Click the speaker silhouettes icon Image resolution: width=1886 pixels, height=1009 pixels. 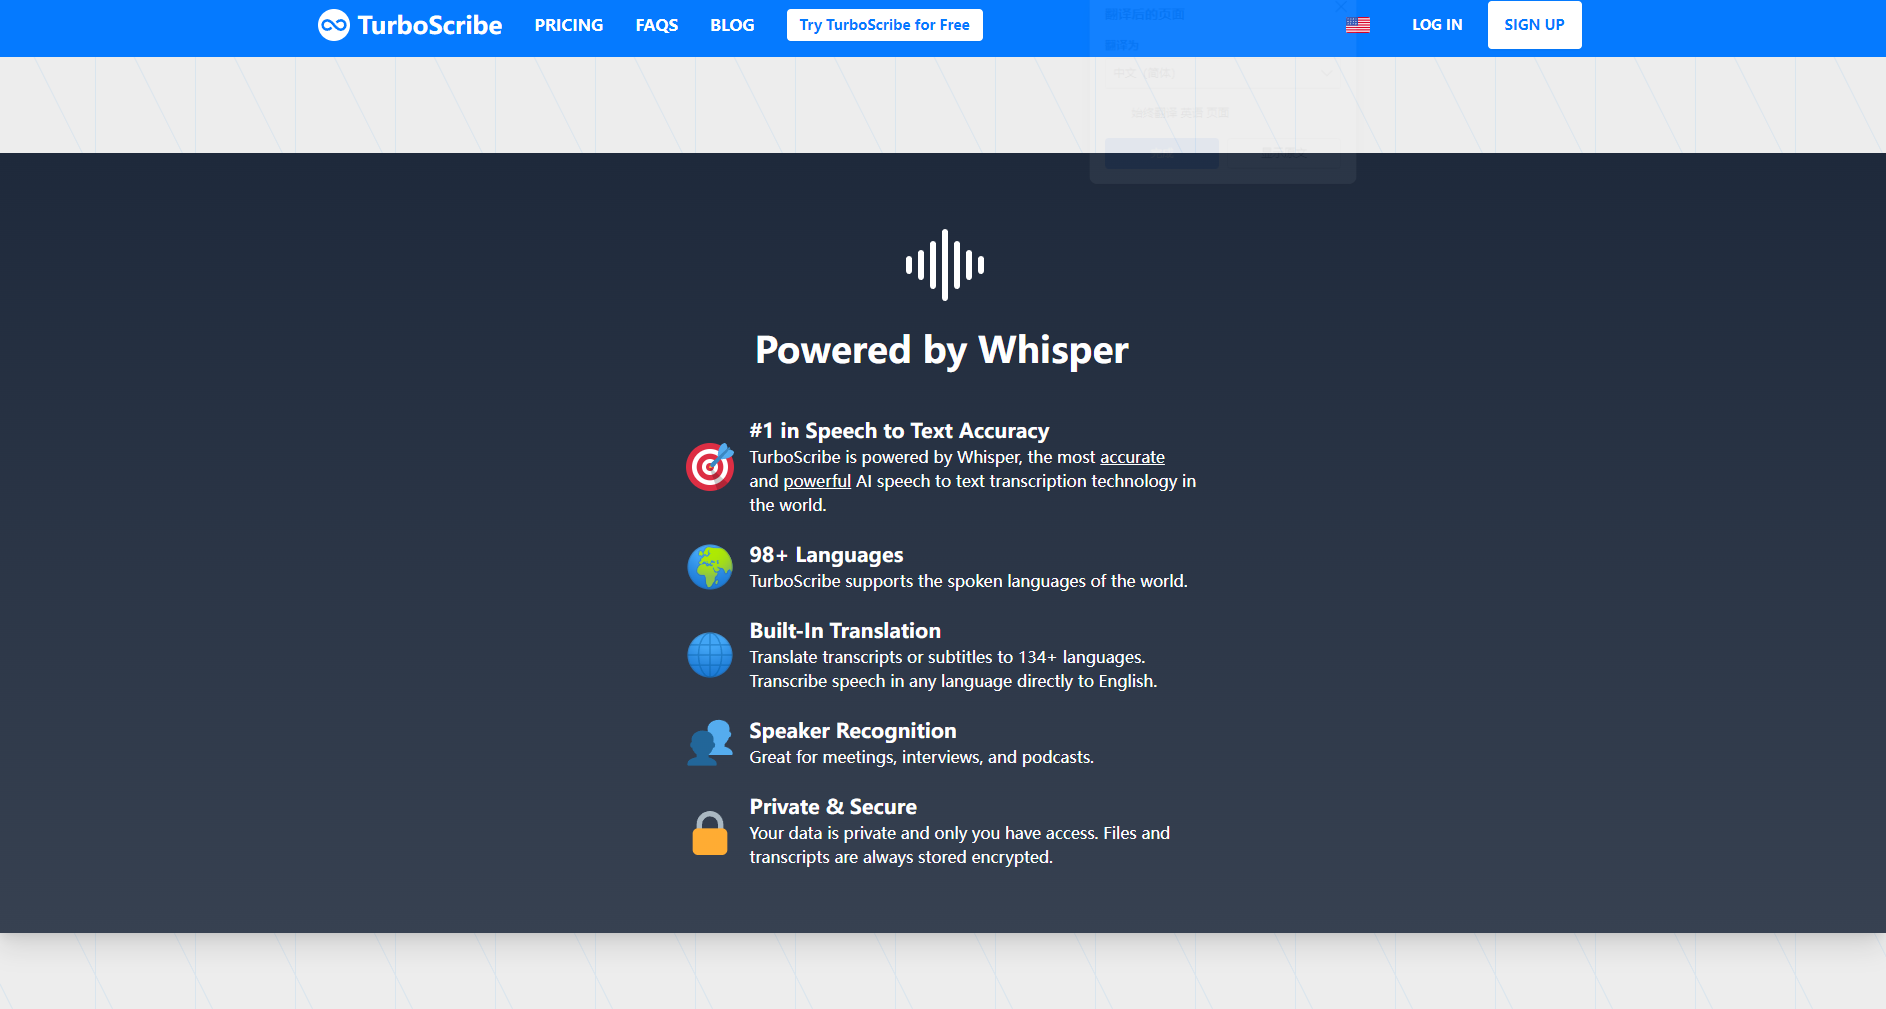pyautogui.click(x=710, y=743)
